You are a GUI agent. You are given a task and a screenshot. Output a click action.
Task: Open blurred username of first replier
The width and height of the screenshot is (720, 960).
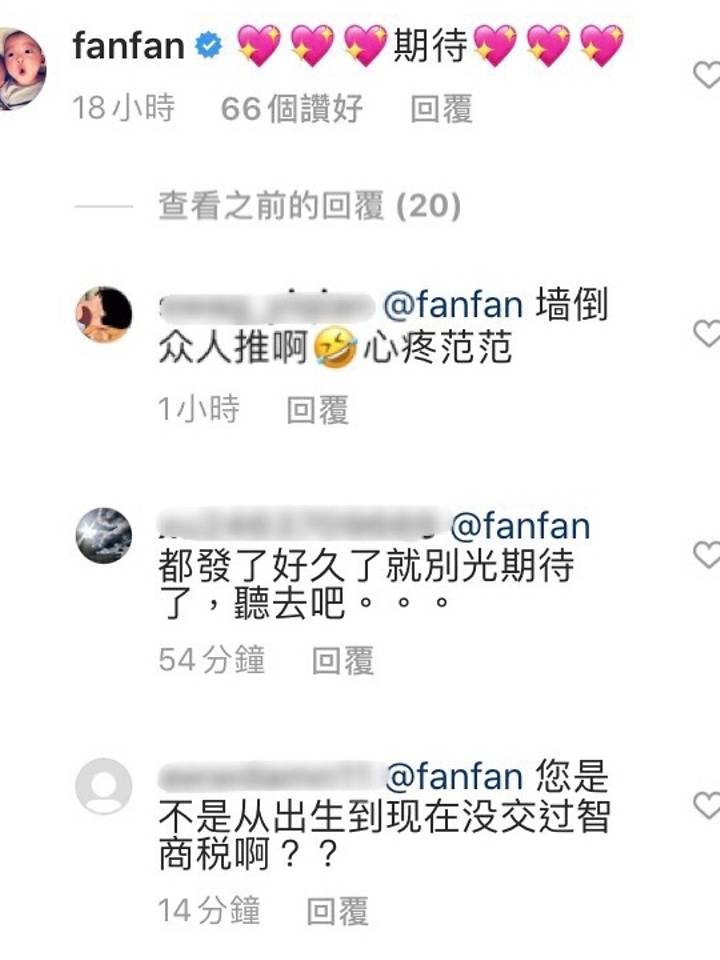pyautogui.click(x=267, y=306)
